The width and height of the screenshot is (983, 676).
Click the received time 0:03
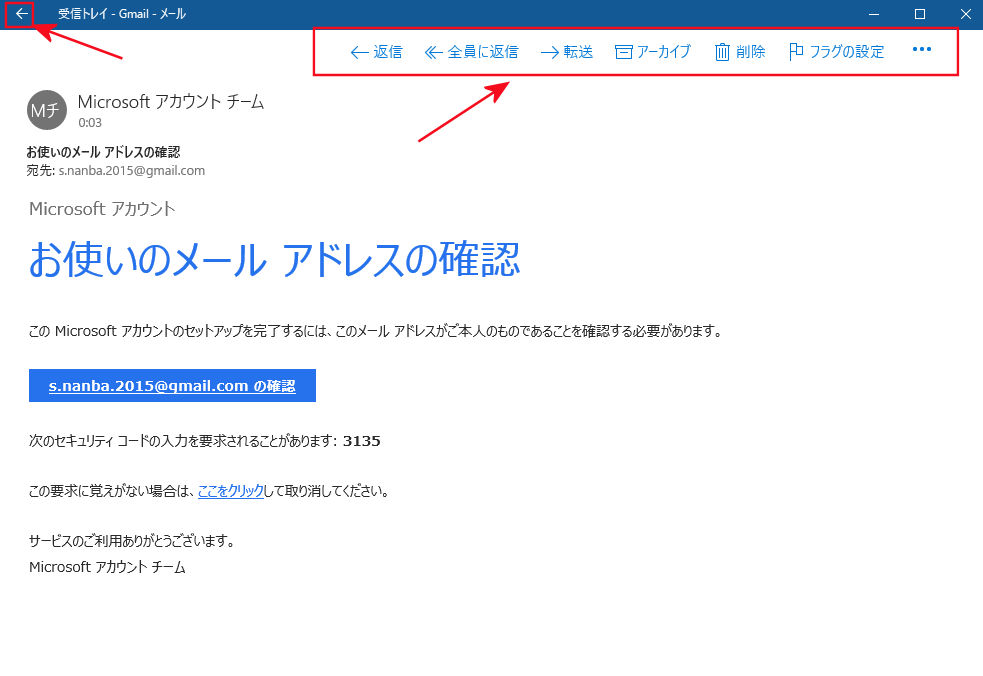(x=90, y=123)
